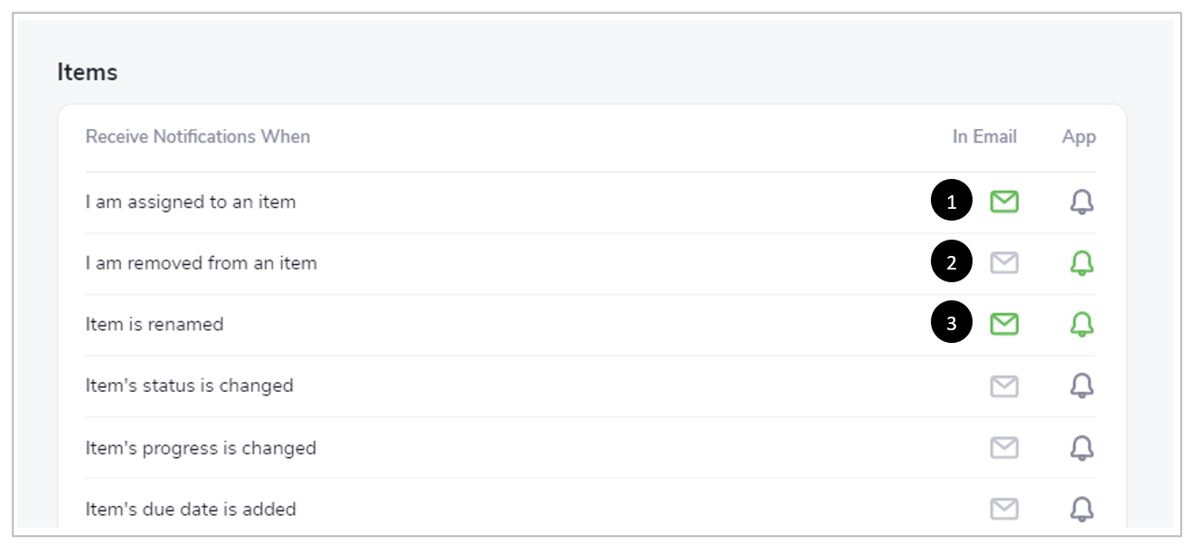The image size is (1199, 542).
Task: Select the 'I am assigned to an item' row label
Action: coord(190,203)
